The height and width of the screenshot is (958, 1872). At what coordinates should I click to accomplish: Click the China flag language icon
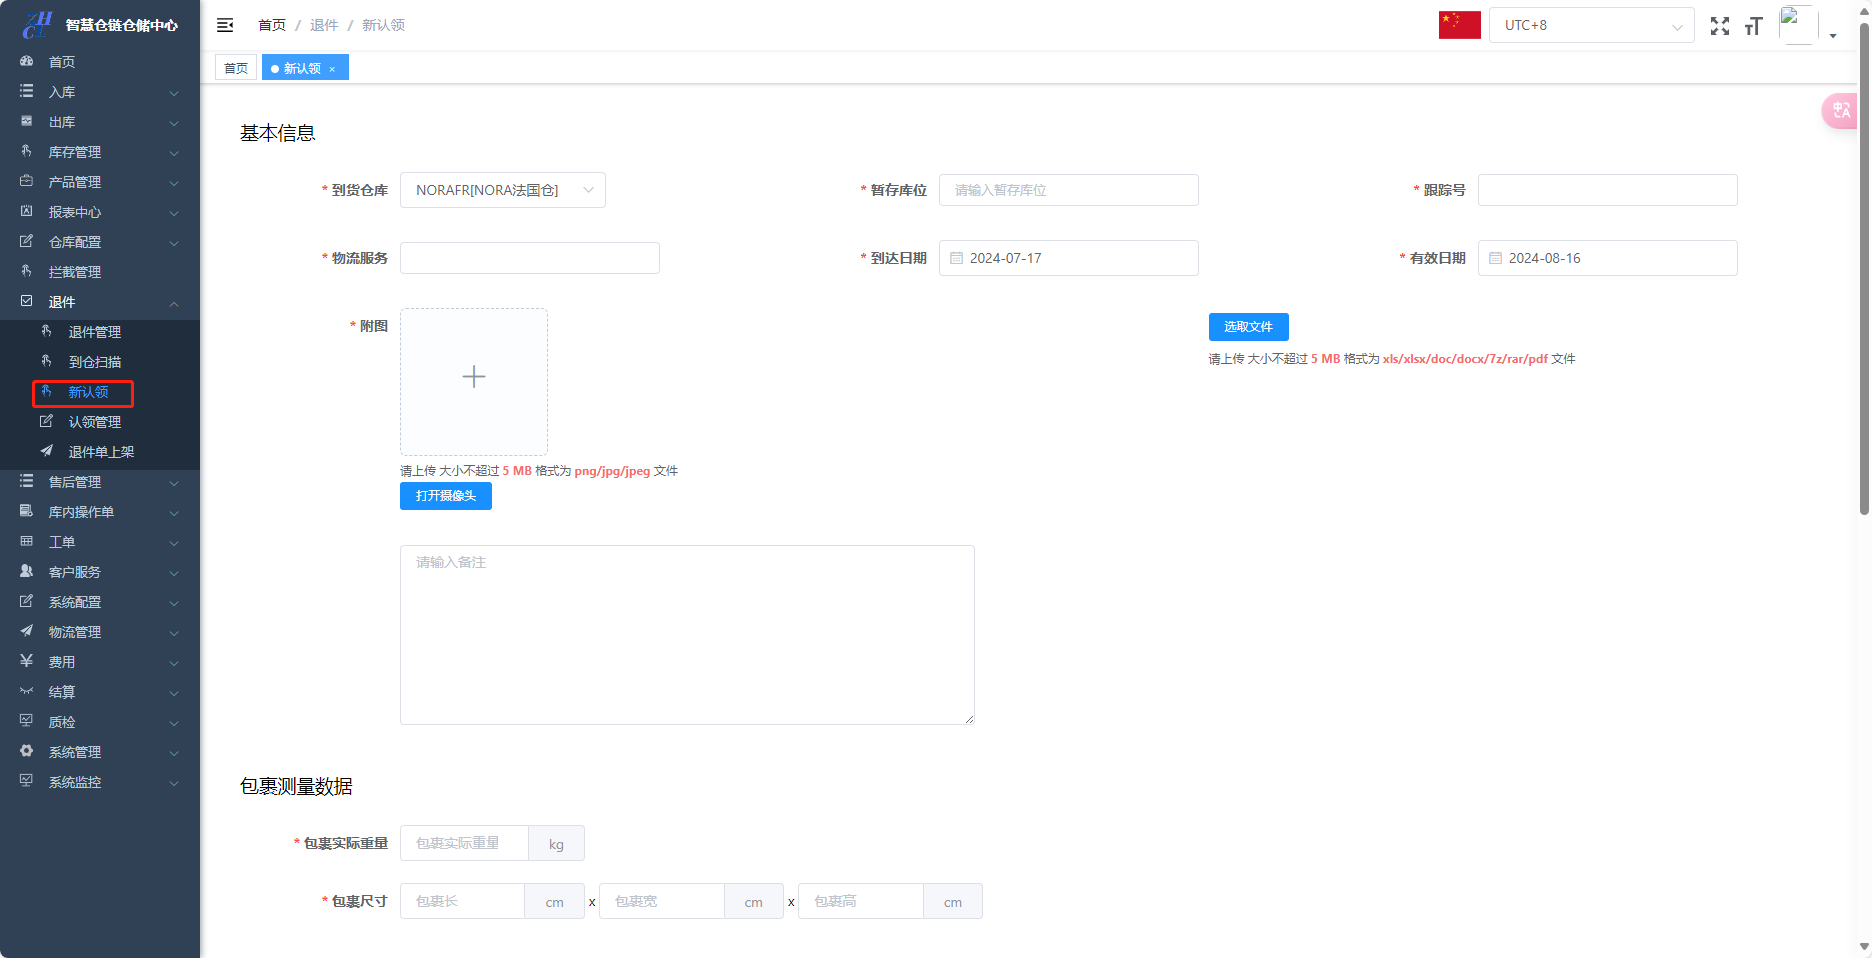coord(1459,25)
